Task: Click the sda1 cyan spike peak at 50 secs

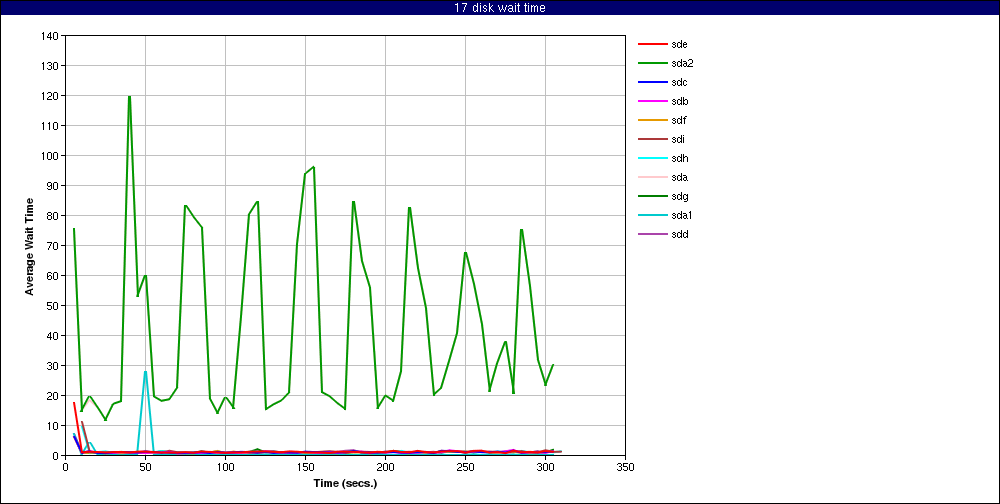Action: point(145,371)
